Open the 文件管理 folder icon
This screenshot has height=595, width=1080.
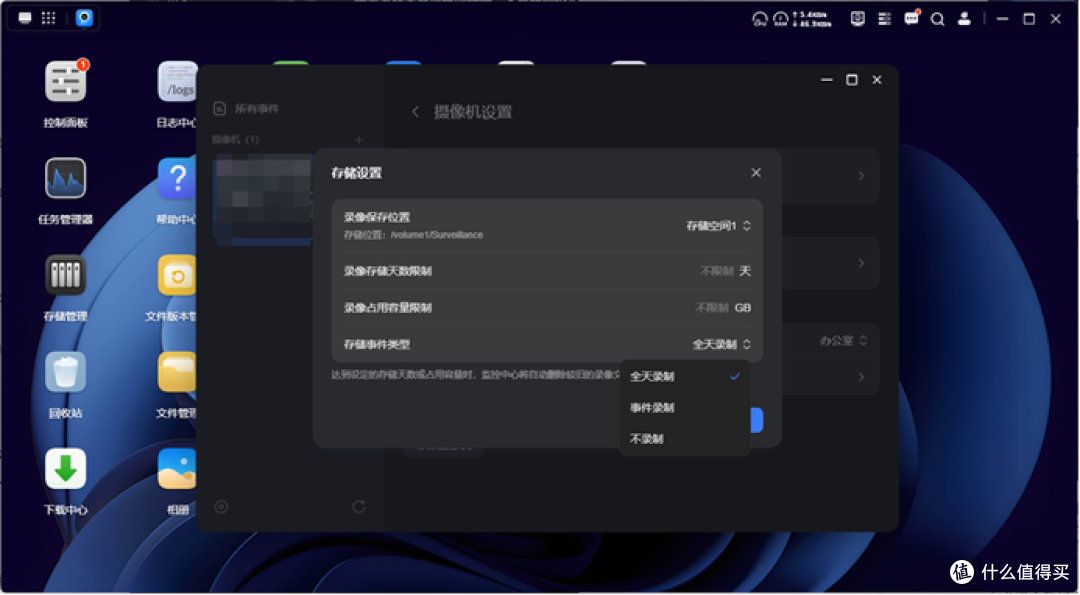click(x=177, y=372)
